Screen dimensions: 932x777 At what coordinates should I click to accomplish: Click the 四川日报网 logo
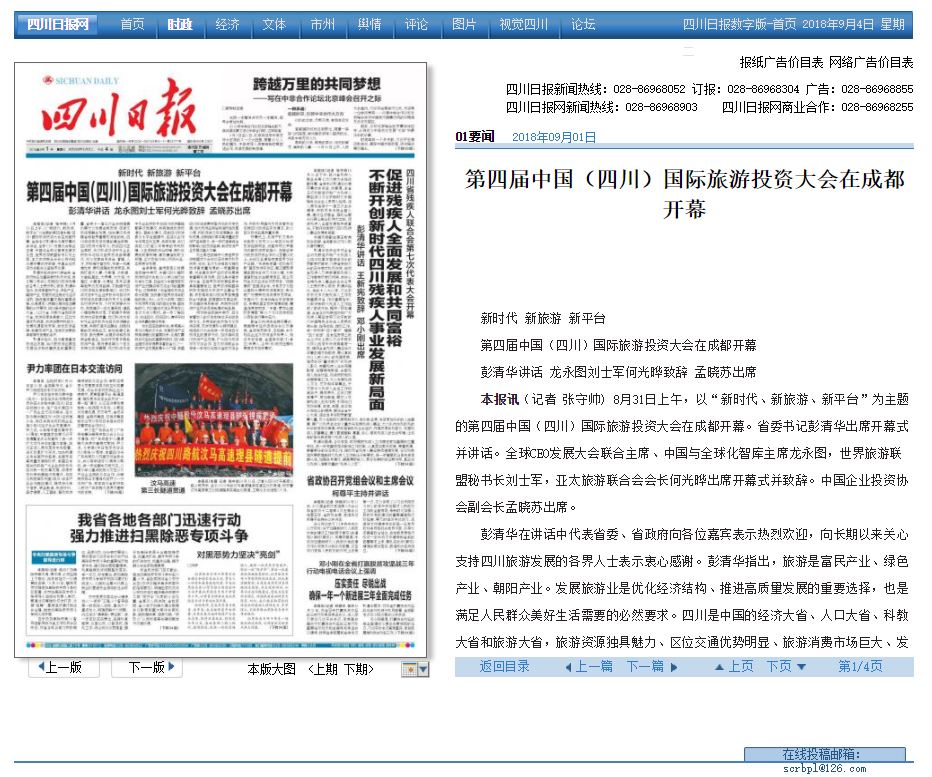pos(58,25)
